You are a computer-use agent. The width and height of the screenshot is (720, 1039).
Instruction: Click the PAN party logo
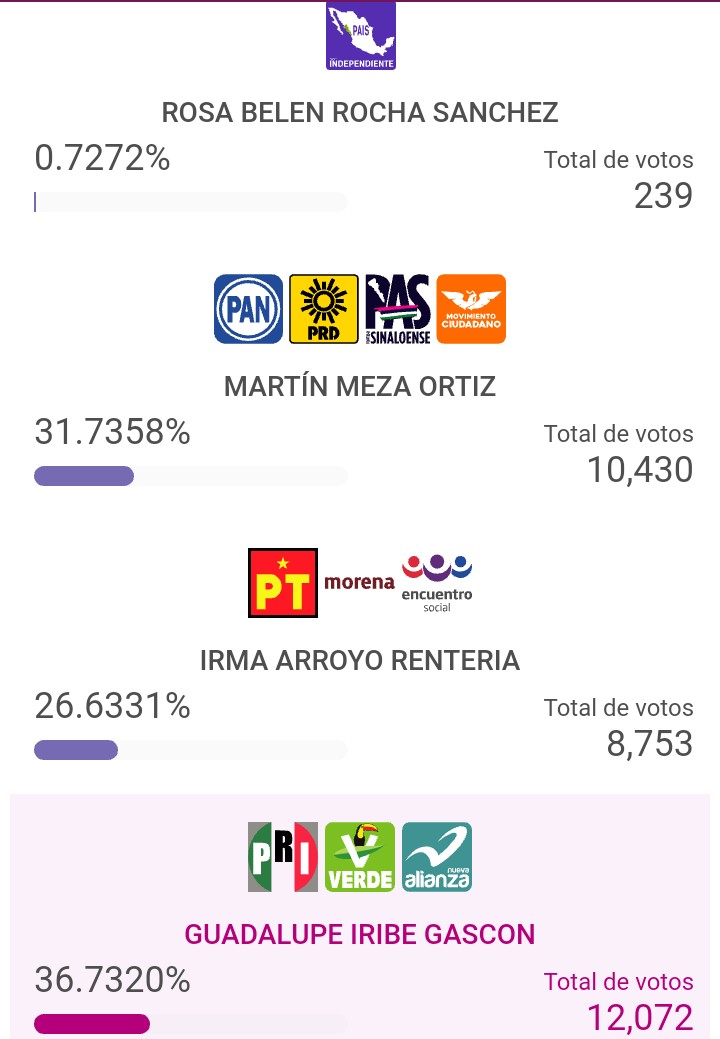pos(249,309)
